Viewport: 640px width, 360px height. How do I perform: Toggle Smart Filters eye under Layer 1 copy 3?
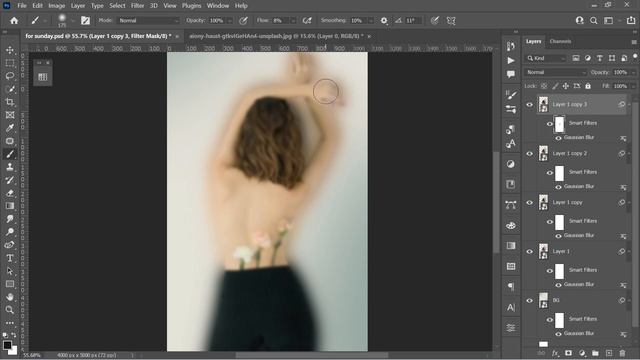pyautogui.click(x=549, y=124)
